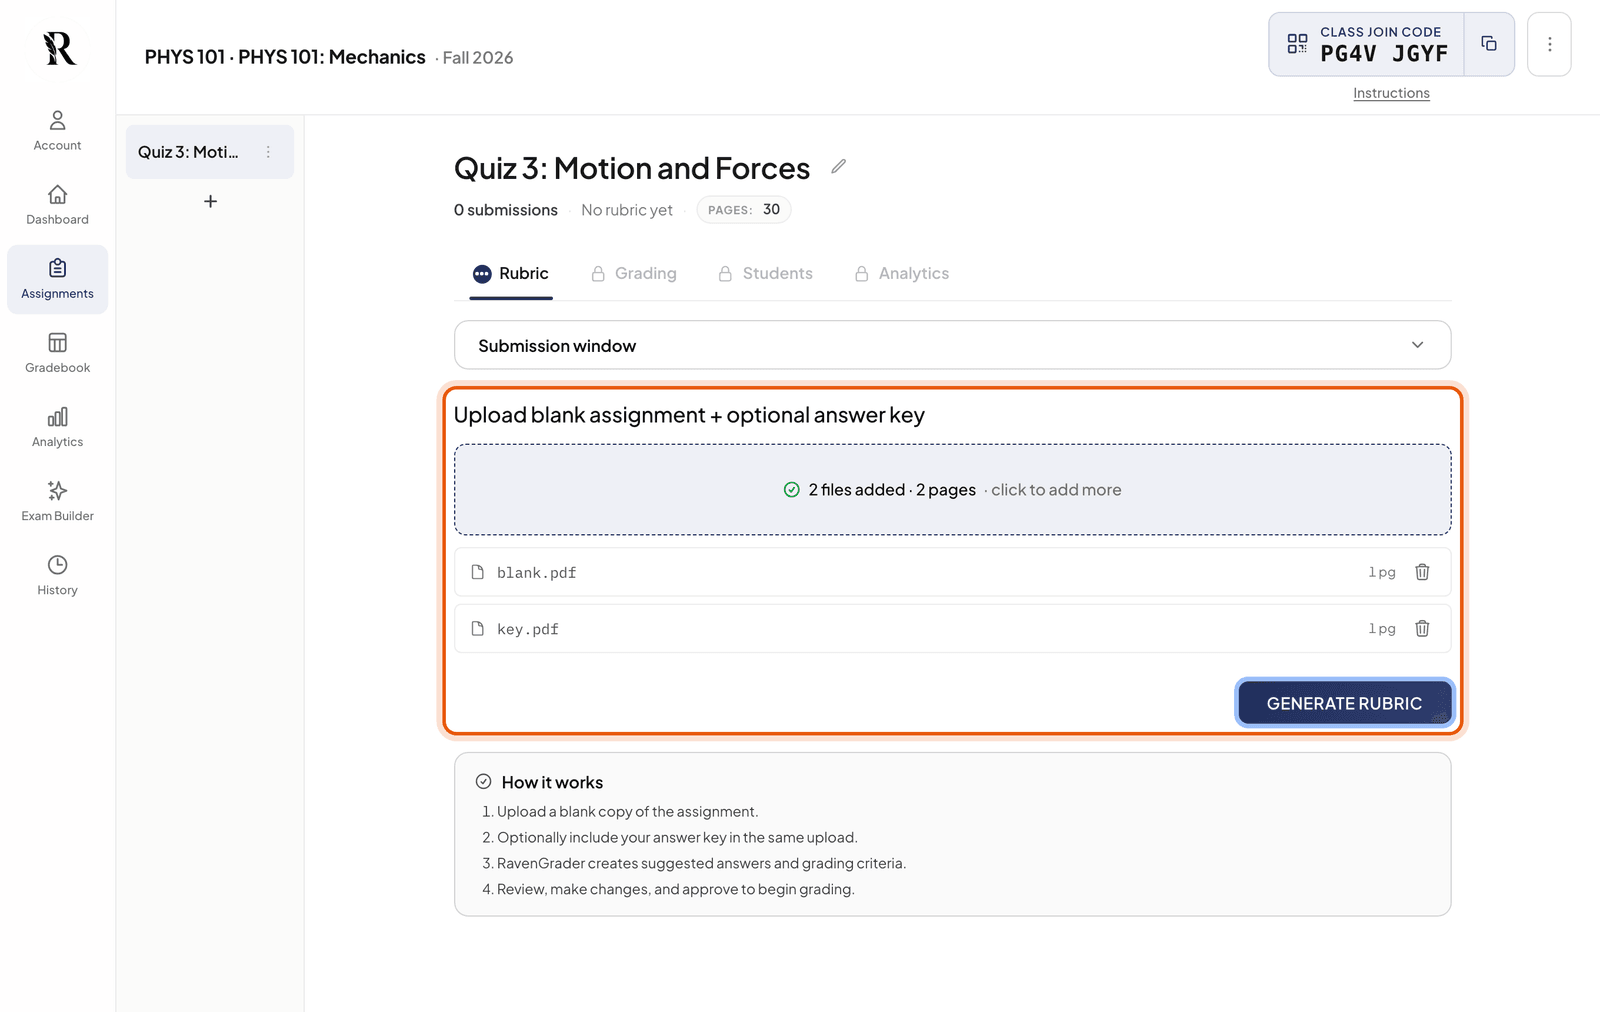Click the 'Fall 2026' term label
The width and height of the screenshot is (1600, 1012).
point(478,58)
